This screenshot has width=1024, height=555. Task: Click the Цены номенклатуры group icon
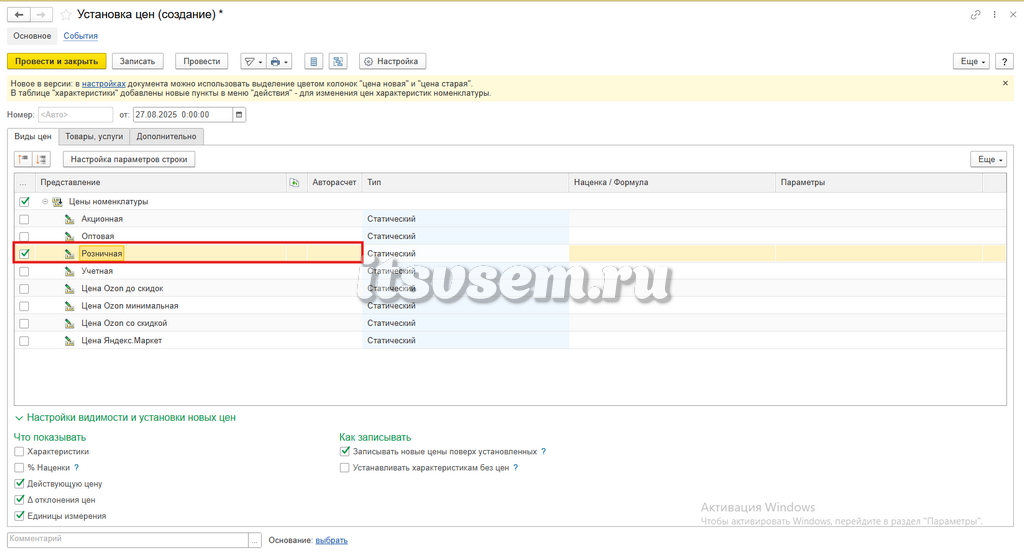57,202
